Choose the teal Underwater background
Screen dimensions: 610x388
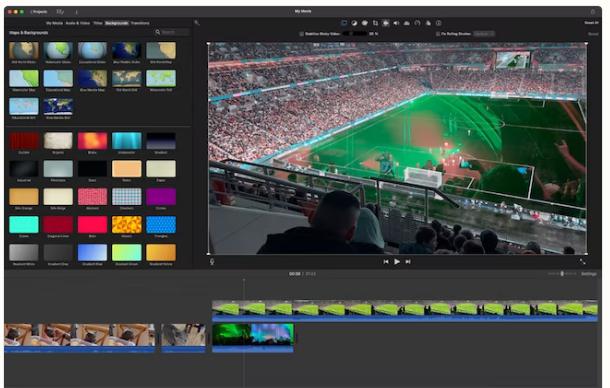[x=126, y=140]
